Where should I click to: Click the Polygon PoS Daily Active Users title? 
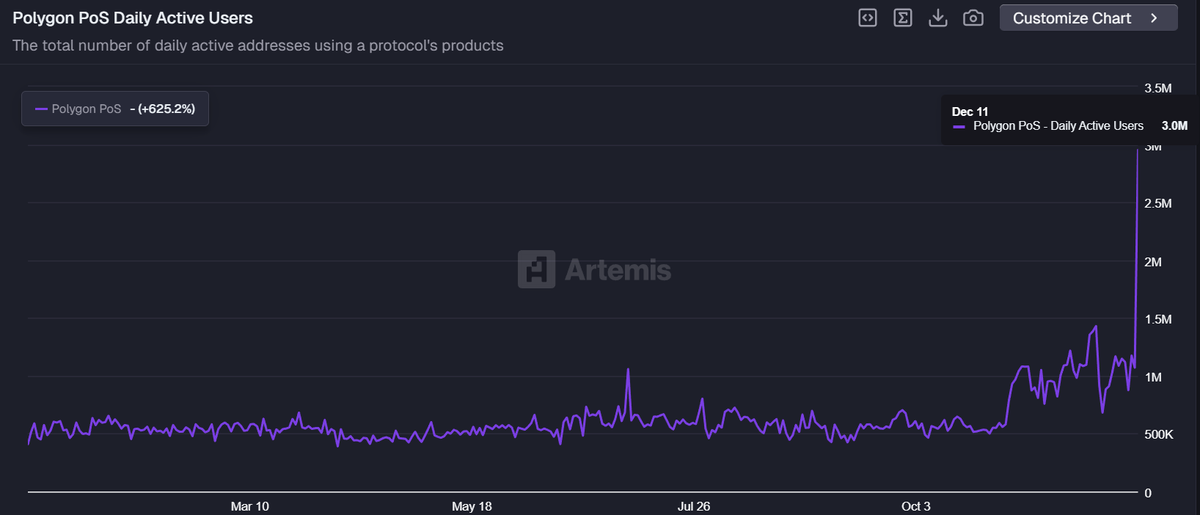[132, 18]
